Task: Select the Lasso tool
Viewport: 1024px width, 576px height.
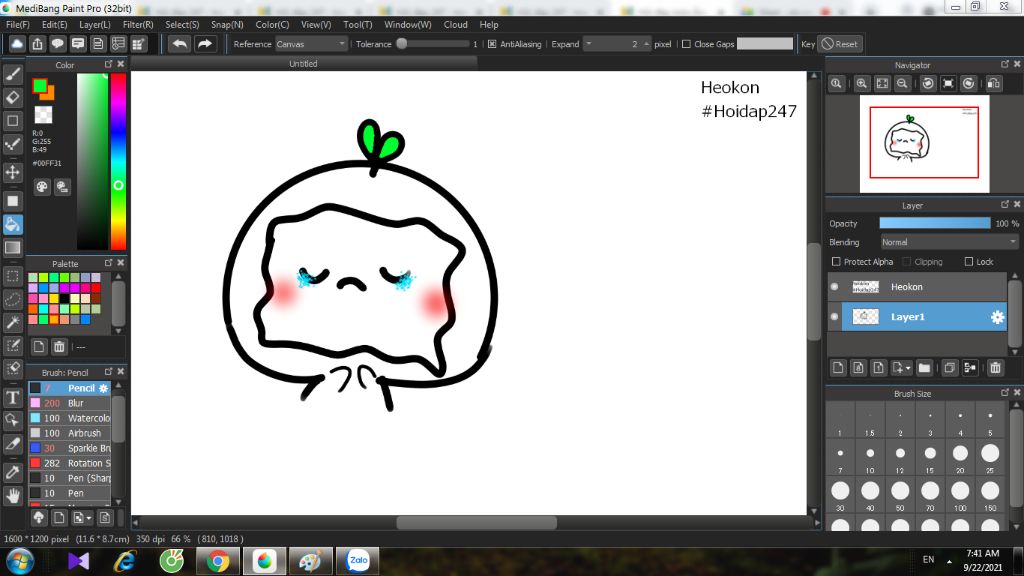Action: tap(12, 300)
